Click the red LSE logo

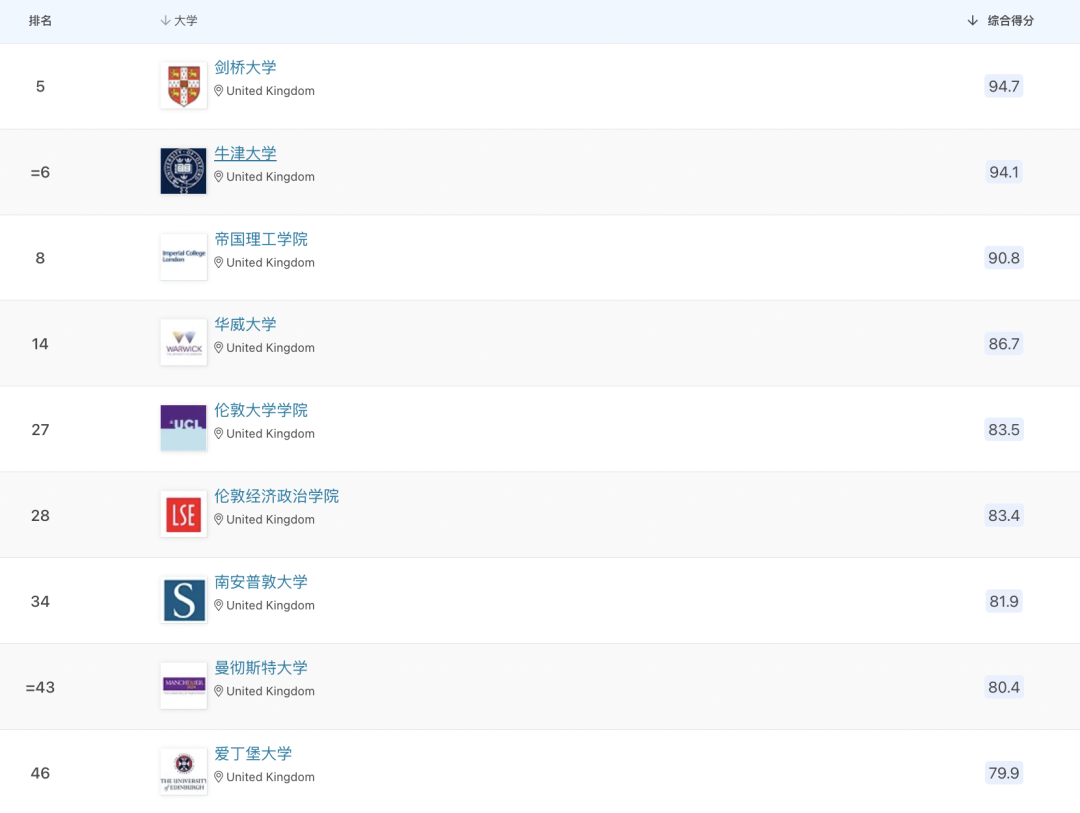click(184, 514)
